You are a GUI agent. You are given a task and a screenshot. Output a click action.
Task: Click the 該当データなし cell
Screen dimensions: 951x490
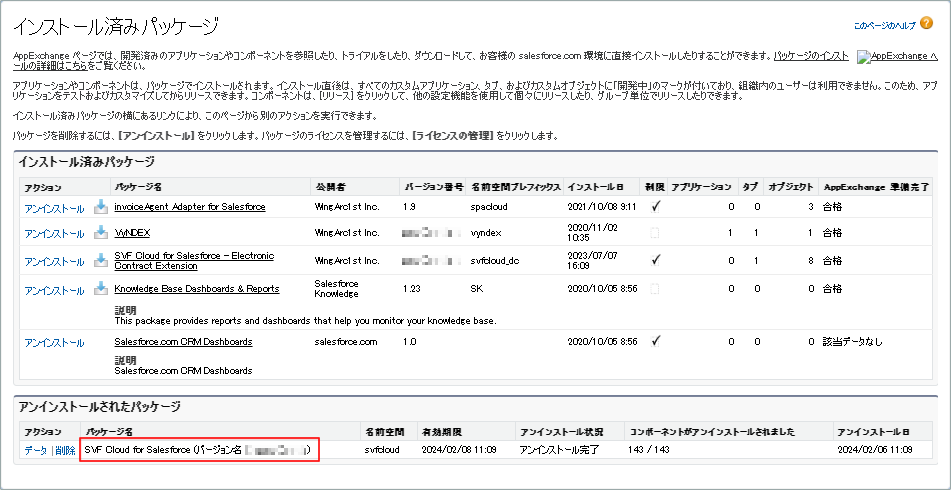[x=852, y=341]
